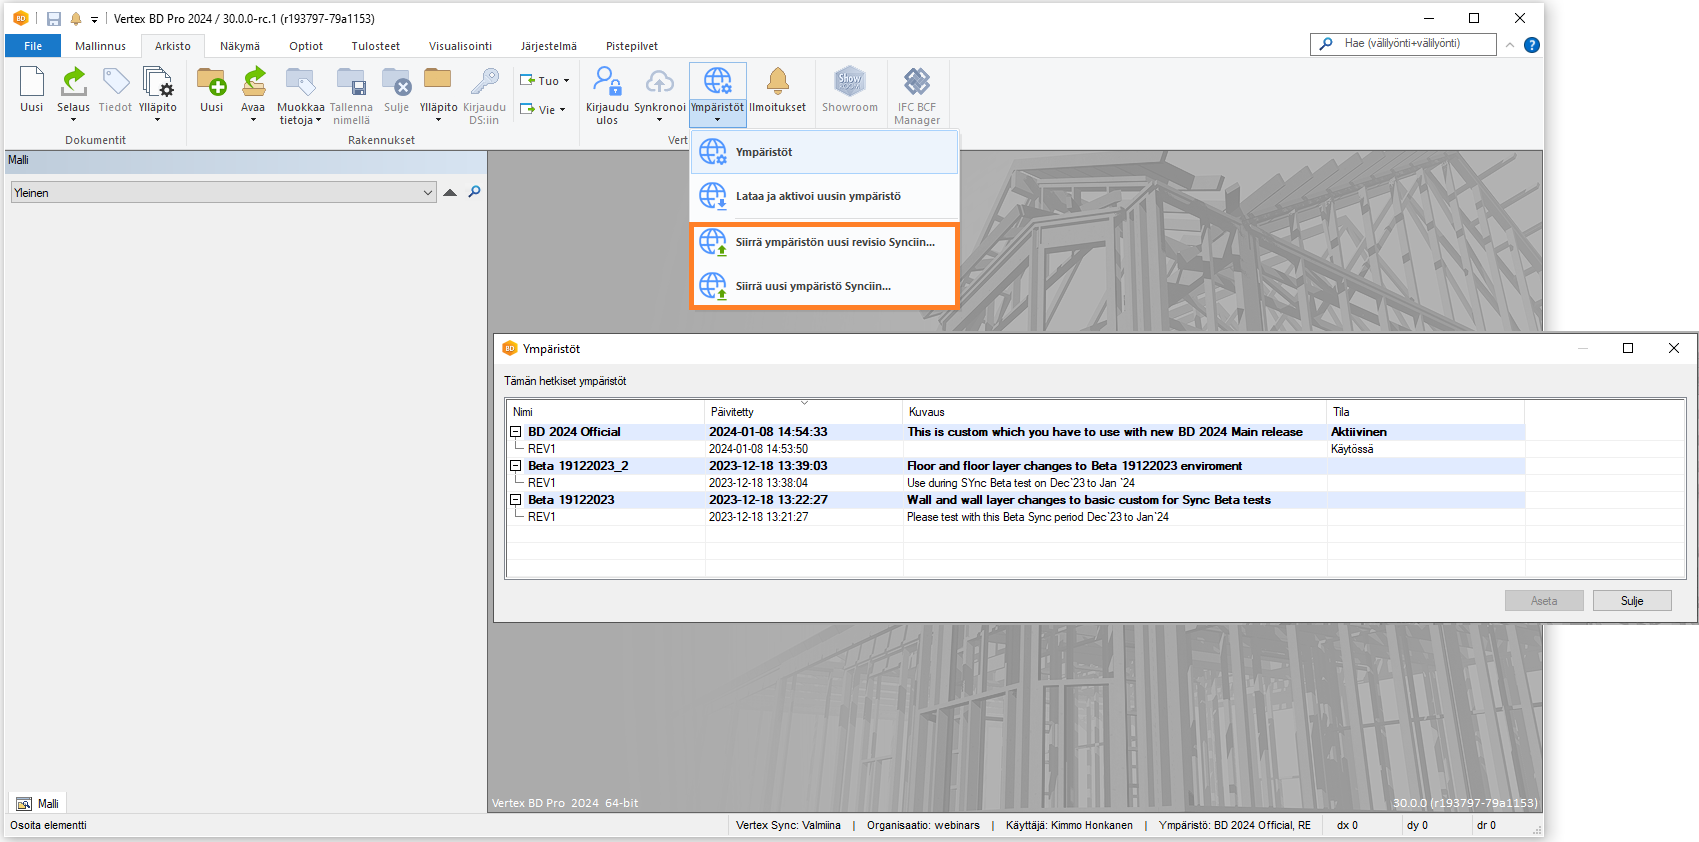Open the IFC BCF Manager tool

coord(916,83)
